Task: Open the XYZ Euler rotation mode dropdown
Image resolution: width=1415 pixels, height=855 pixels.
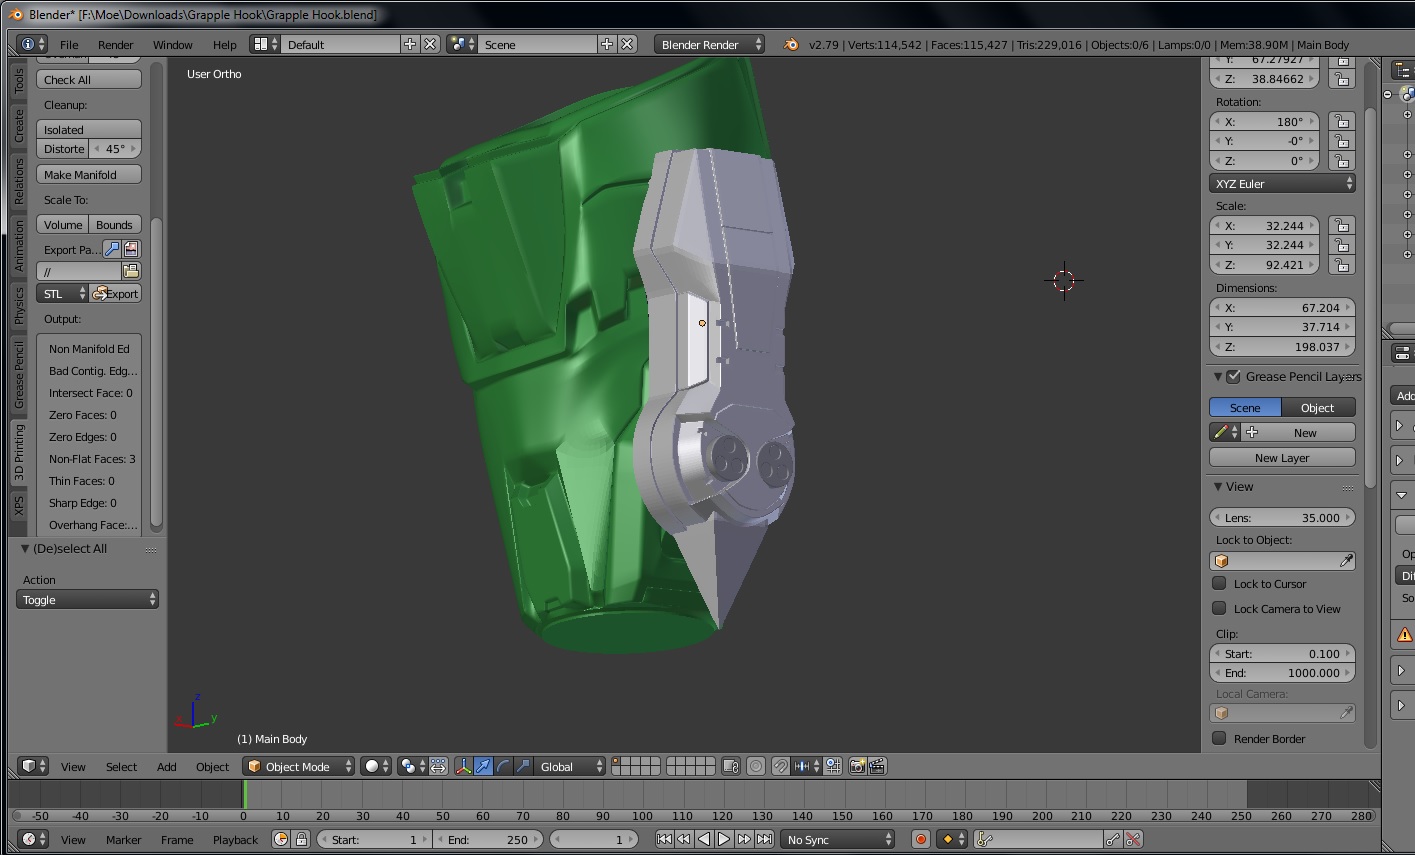Action: pos(1282,183)
